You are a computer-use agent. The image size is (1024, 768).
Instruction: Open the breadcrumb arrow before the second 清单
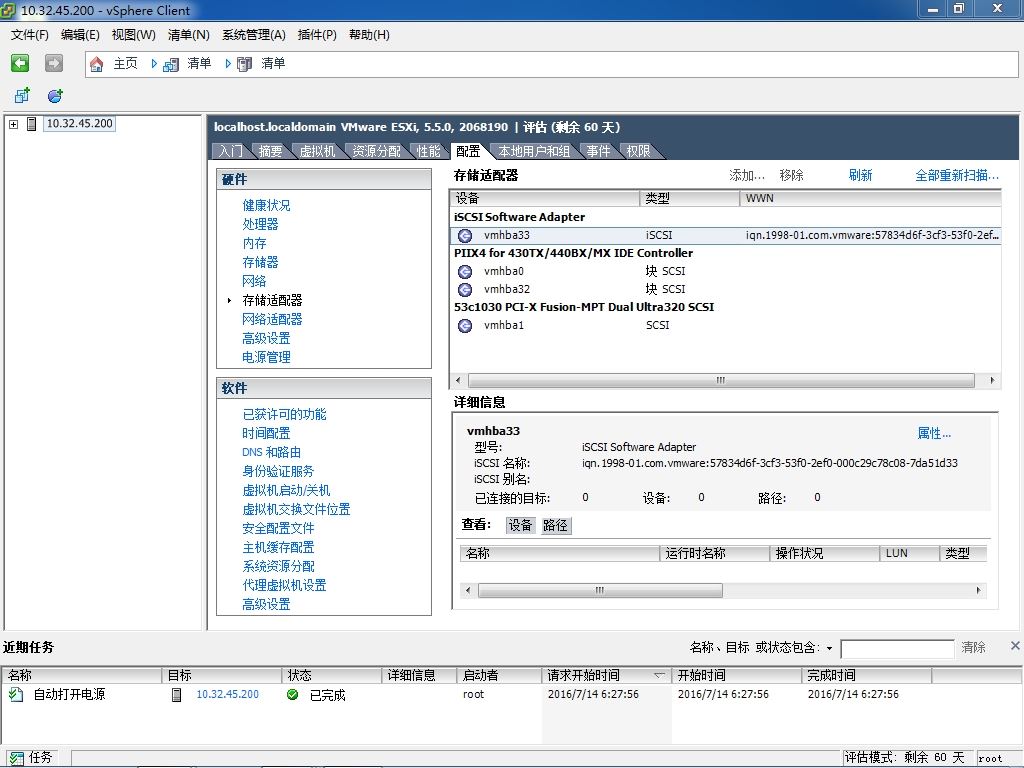(228, 63)
